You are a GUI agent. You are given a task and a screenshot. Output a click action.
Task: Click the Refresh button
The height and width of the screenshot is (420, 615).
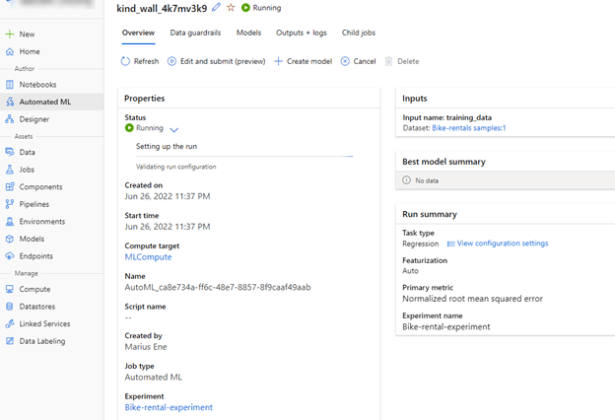[139, 61]
